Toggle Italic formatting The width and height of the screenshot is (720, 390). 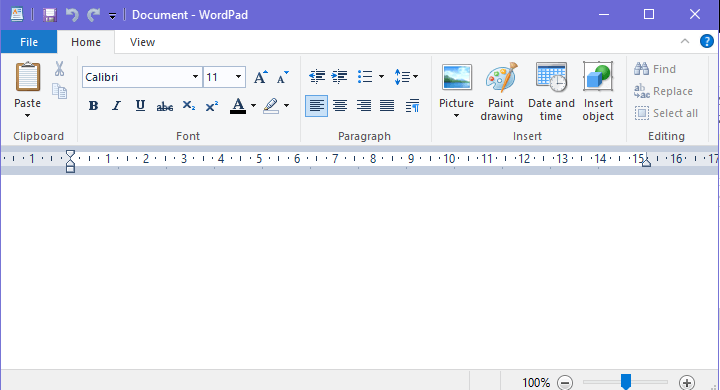(x=117, y=106)
